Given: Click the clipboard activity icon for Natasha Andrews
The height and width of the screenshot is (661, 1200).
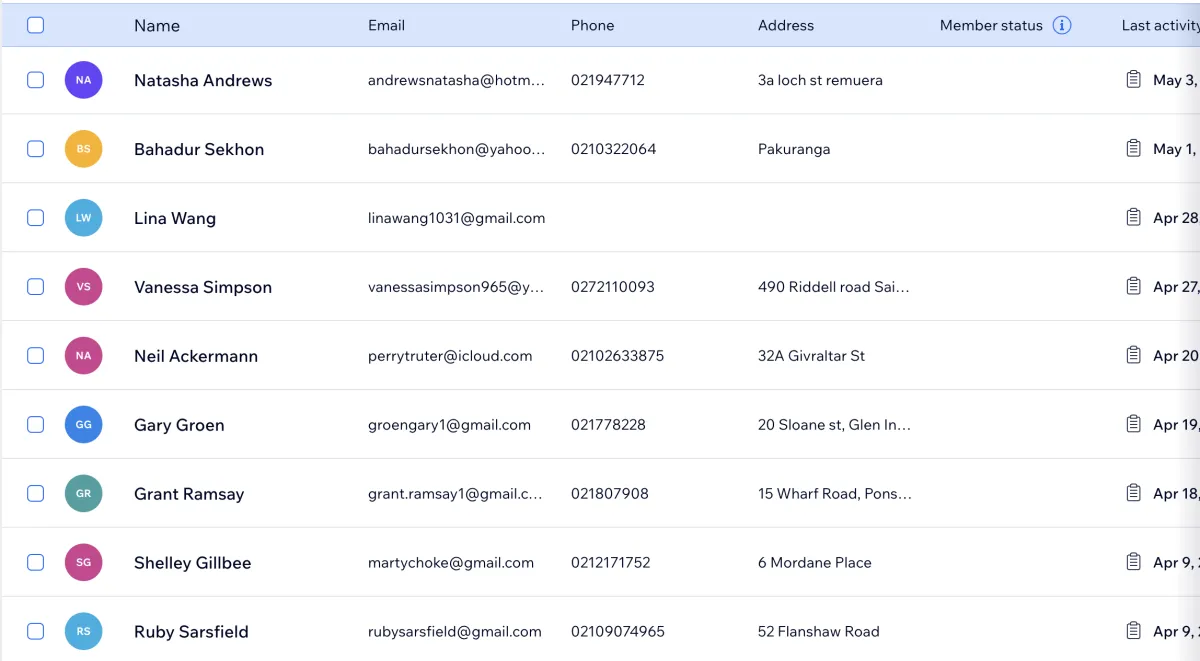Looking at the screenshot, I should click(1133, 80).
